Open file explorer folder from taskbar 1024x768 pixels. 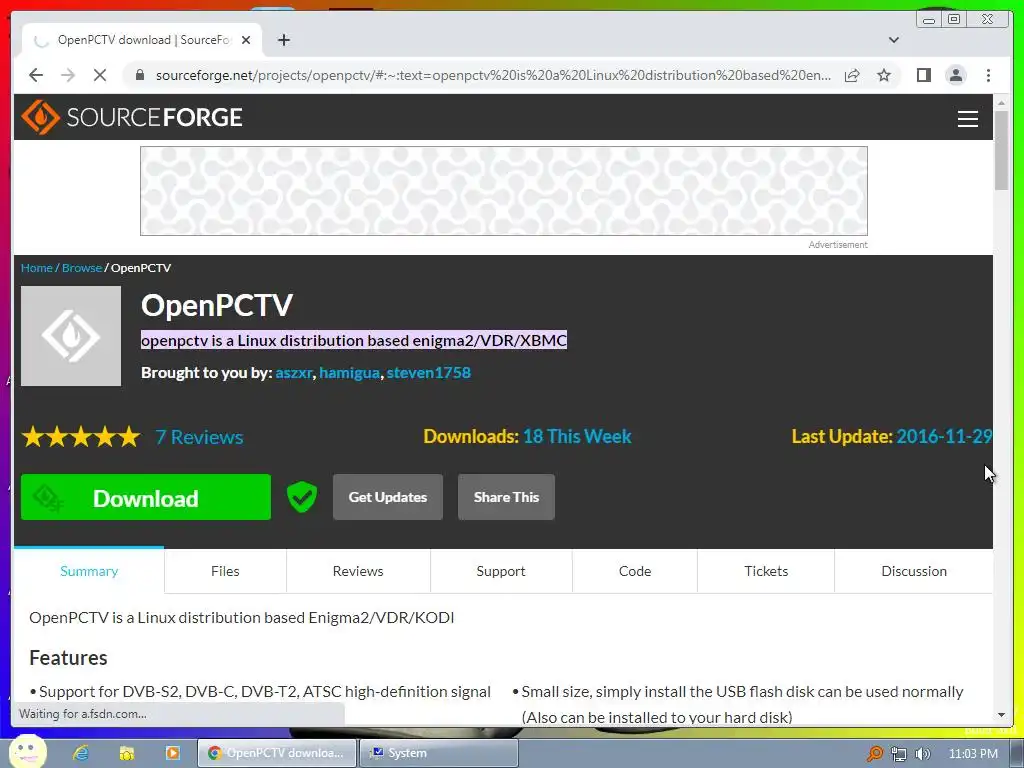(x=126, y=753)
